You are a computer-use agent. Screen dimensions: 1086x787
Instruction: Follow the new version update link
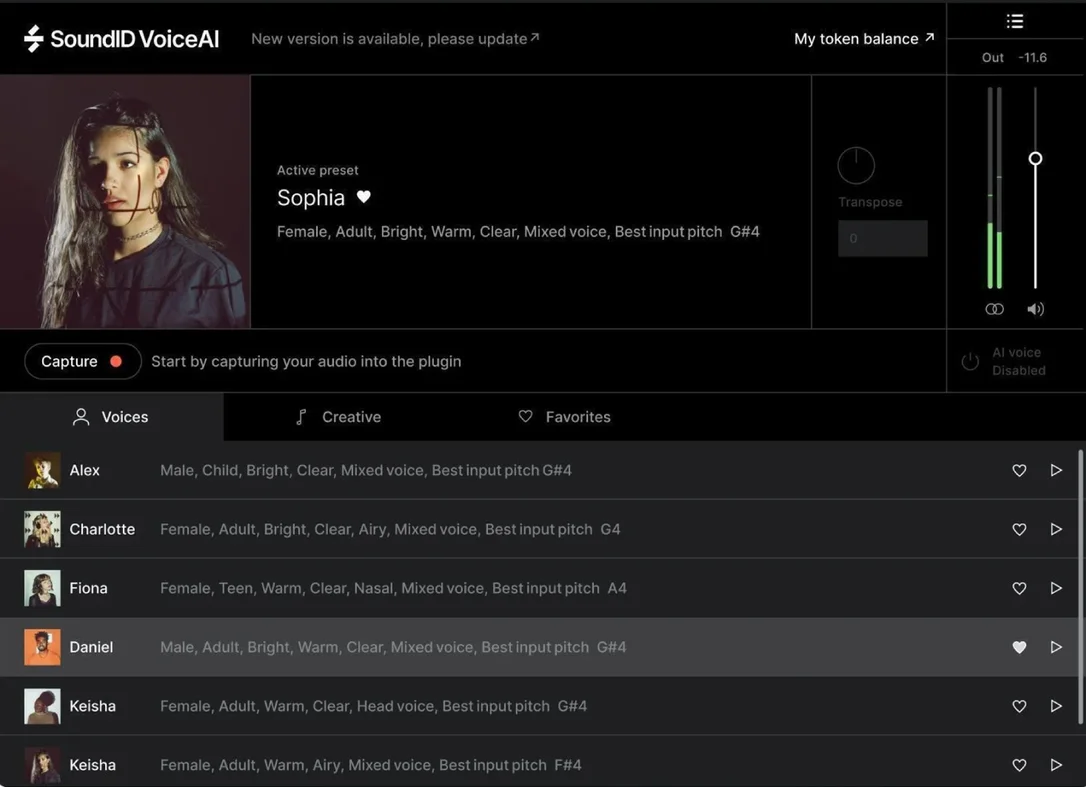tap(395, 39)
